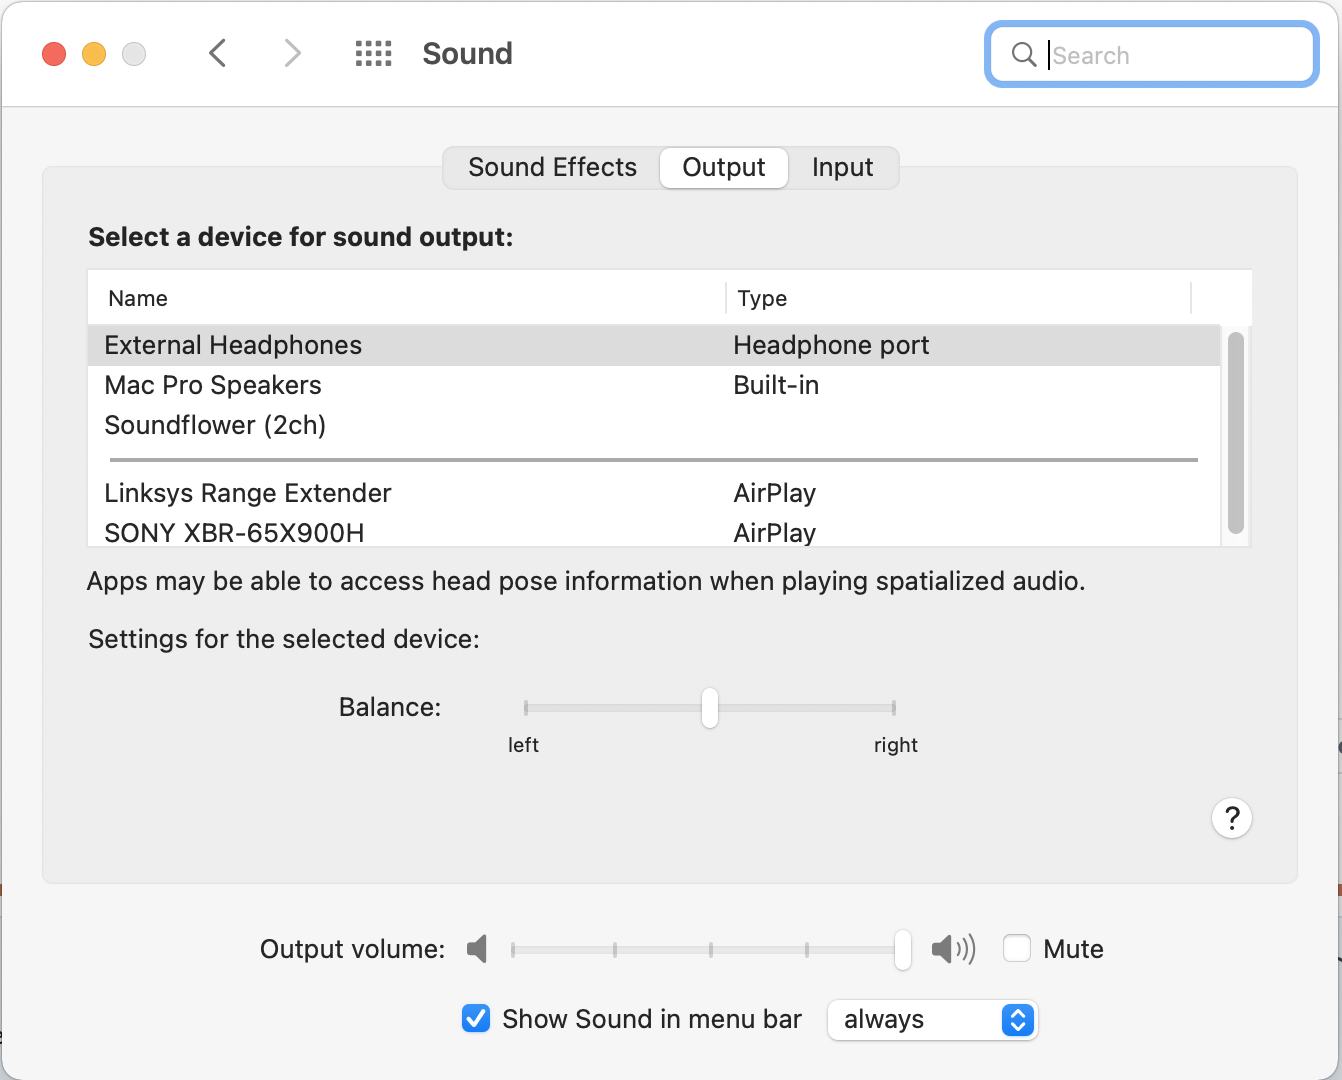The width and height of the screenshot is (1342, 1080).
Task: Click the back navigation arrow
Action: [x=218, y=53]
